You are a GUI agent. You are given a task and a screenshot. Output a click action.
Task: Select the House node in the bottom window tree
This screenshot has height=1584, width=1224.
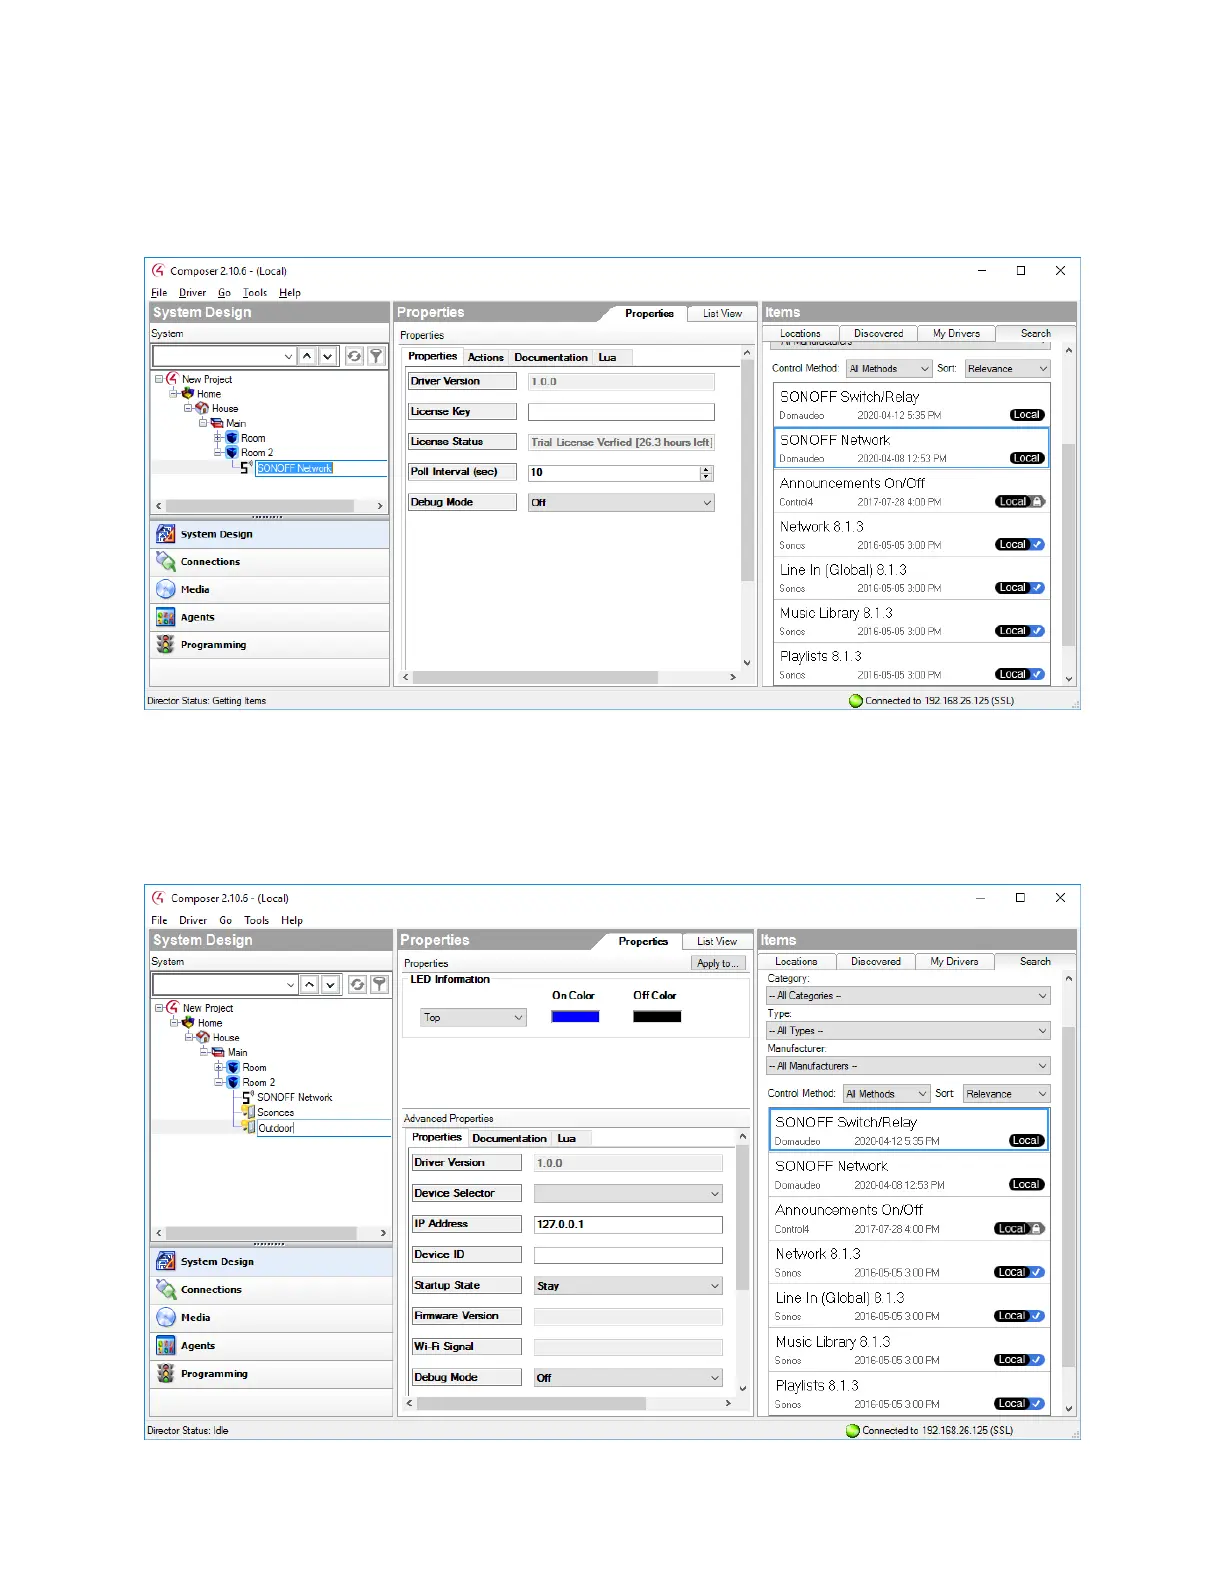pos(226,1038)
